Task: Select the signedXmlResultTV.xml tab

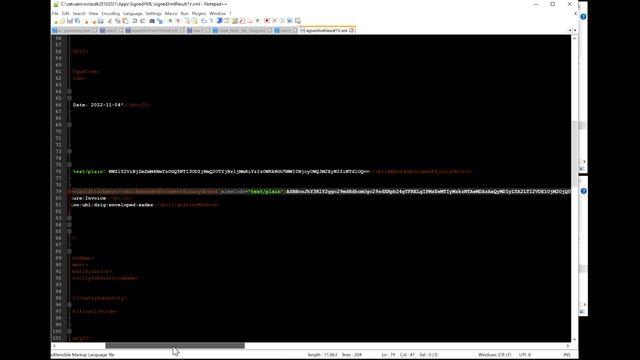Action: coord(327,31)
